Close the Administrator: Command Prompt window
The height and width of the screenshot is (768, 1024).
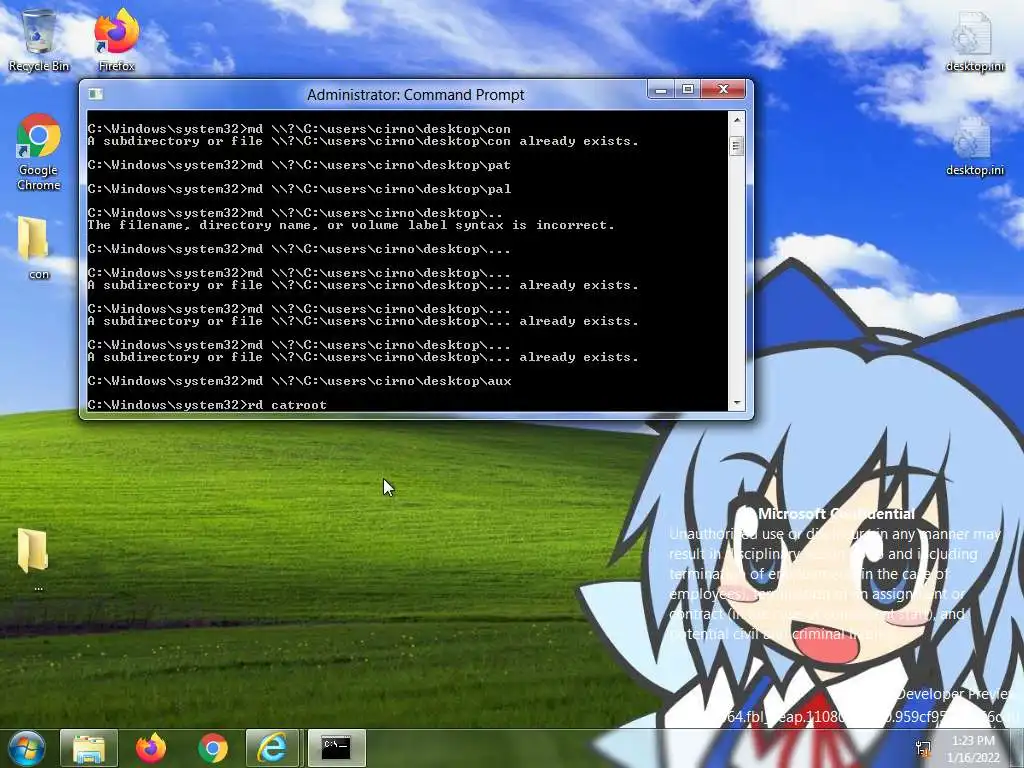point(723,89)
